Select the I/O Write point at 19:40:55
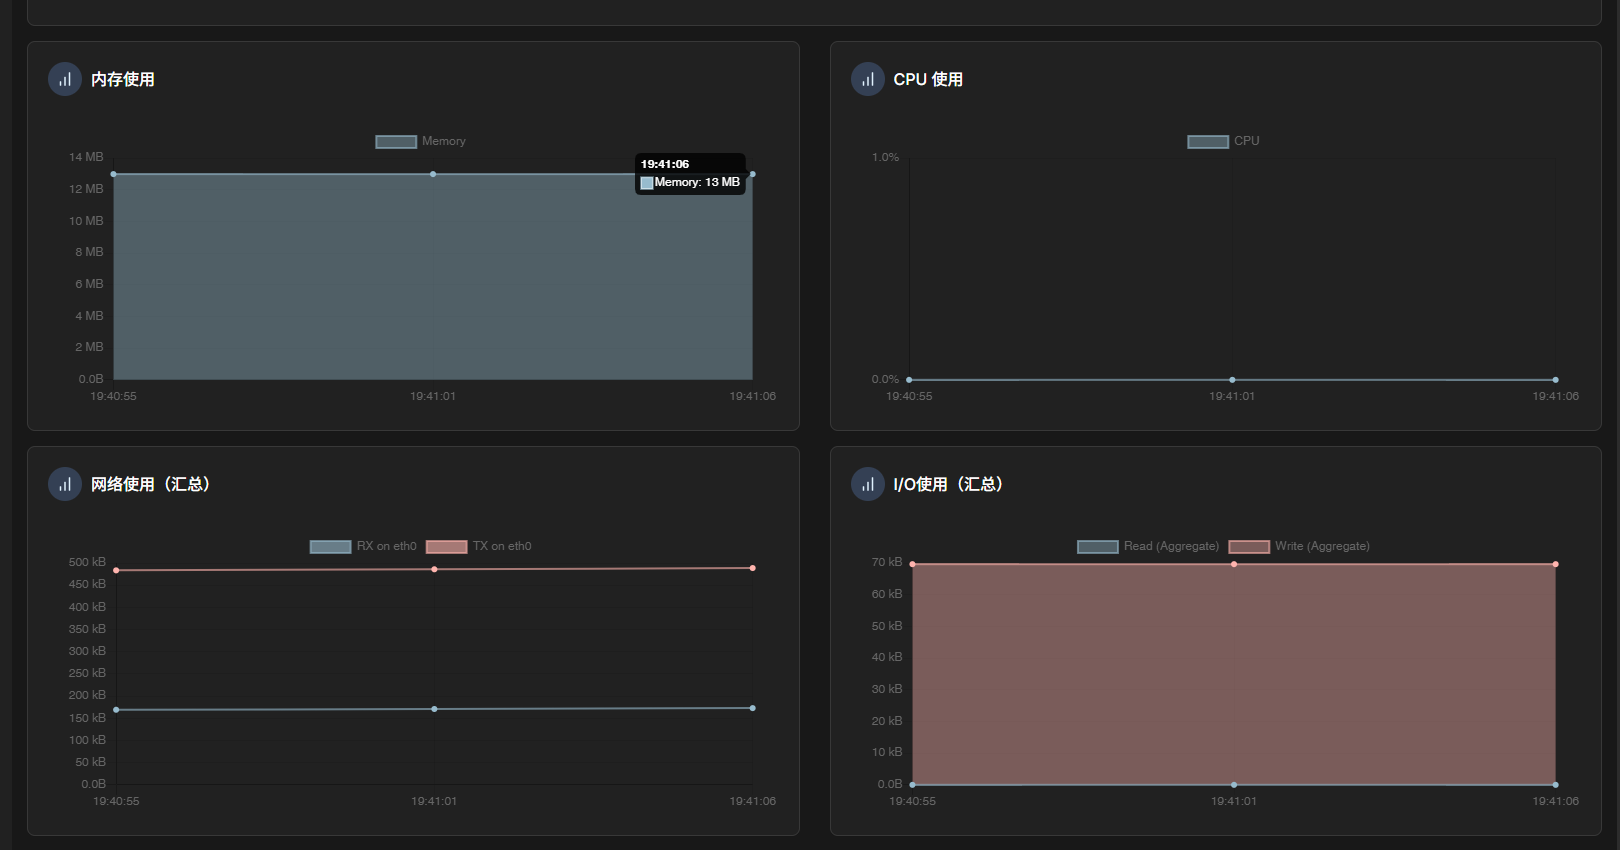The image size is (1620, 850). tap(912, 564)
